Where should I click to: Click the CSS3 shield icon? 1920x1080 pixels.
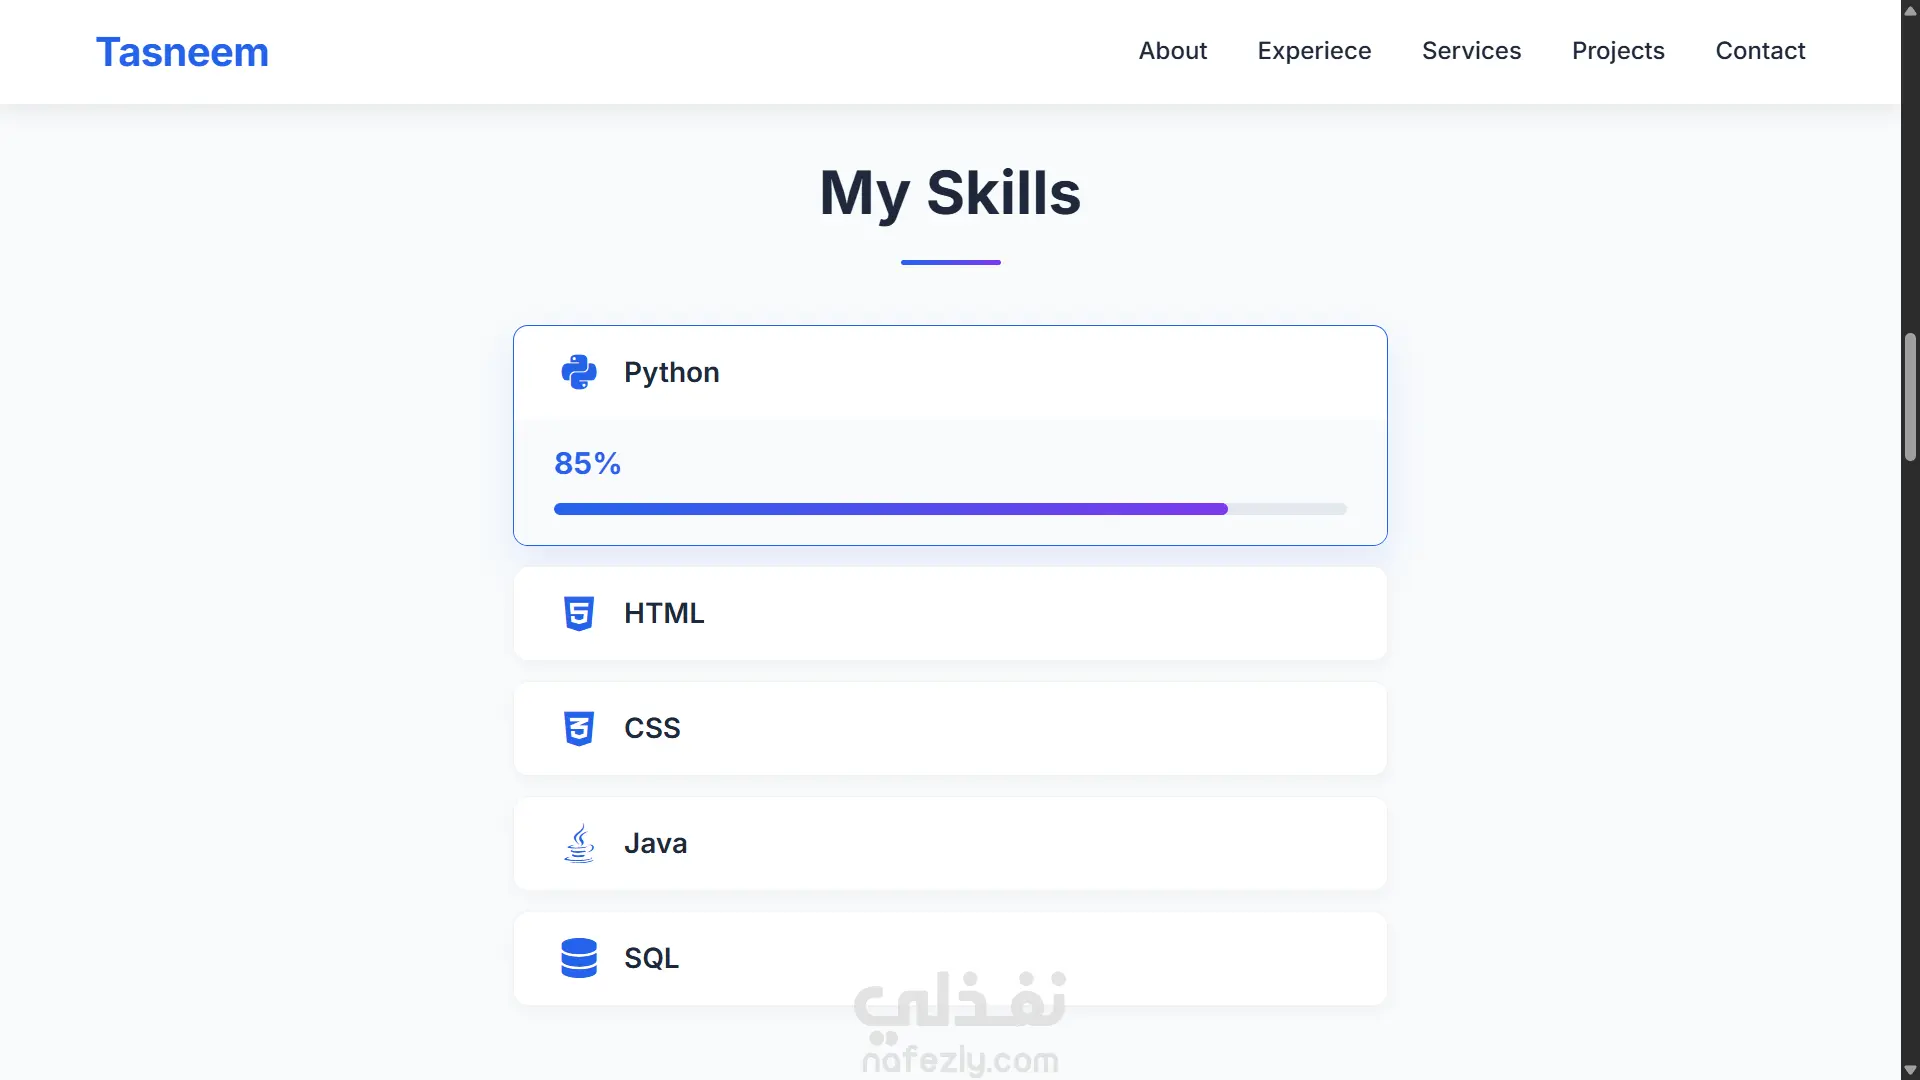(579, 728)
